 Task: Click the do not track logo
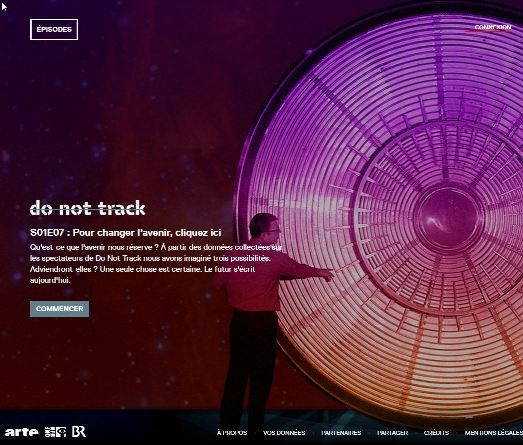click(87, 208)
